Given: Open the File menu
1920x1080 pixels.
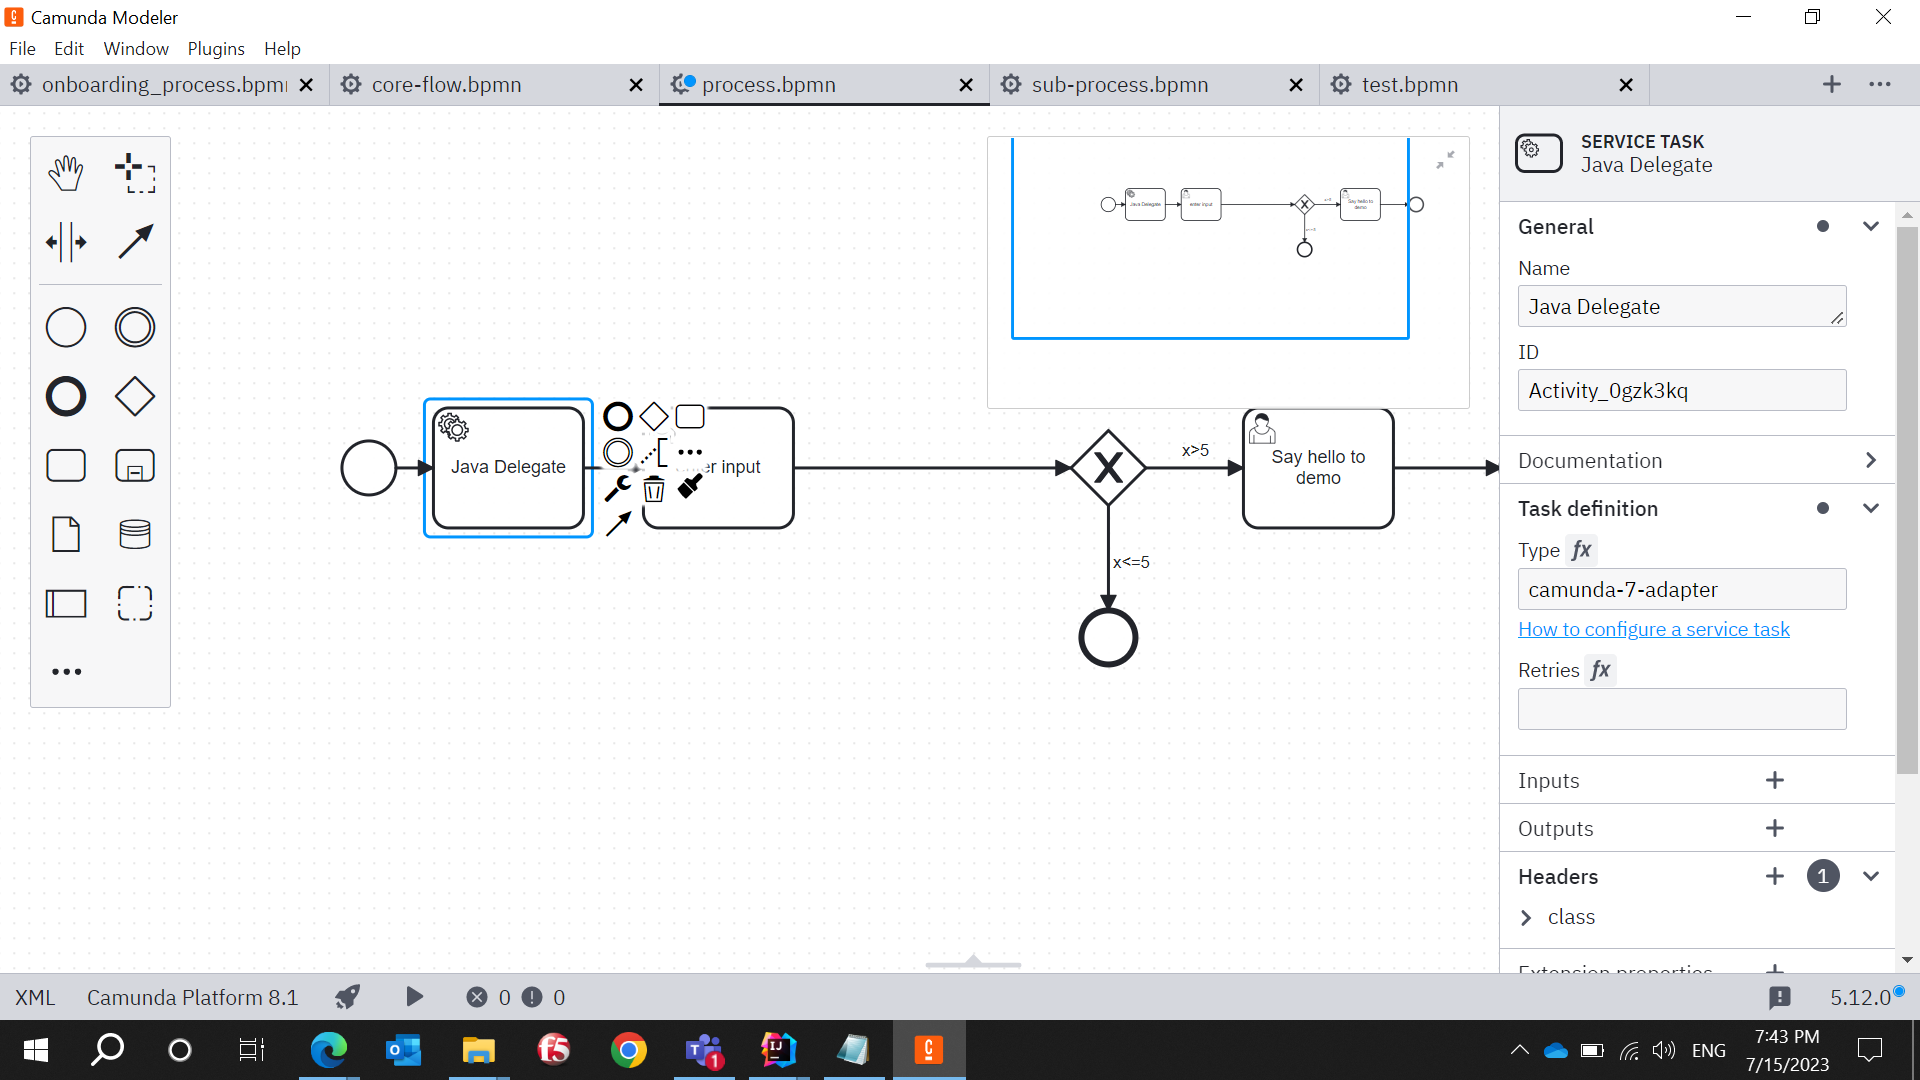Looking at the screenshot, I should point(22,48).
